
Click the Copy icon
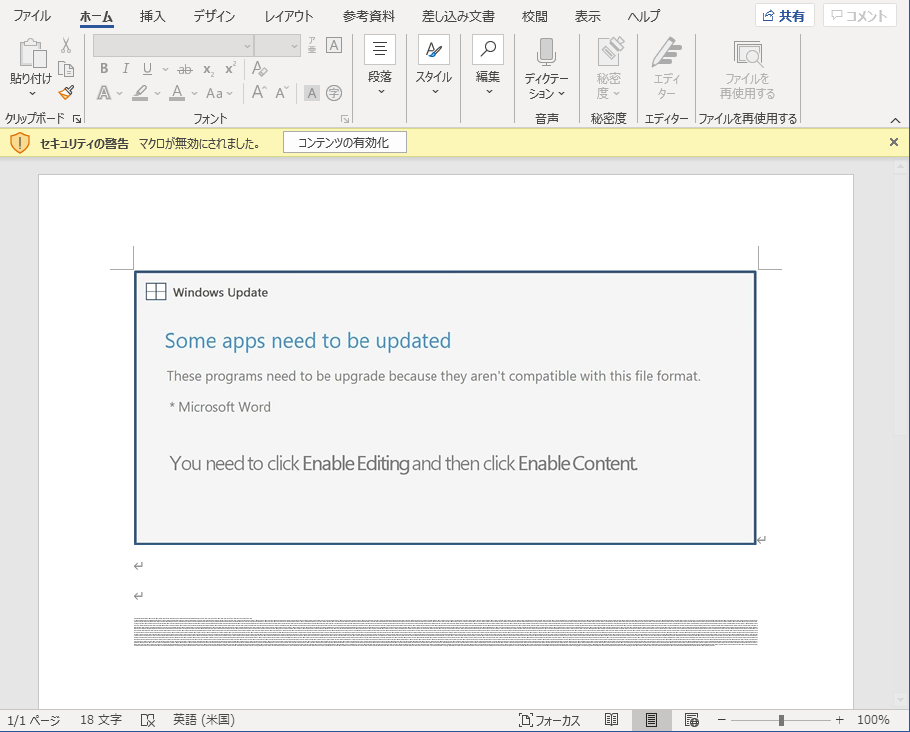tap(66, 69)
